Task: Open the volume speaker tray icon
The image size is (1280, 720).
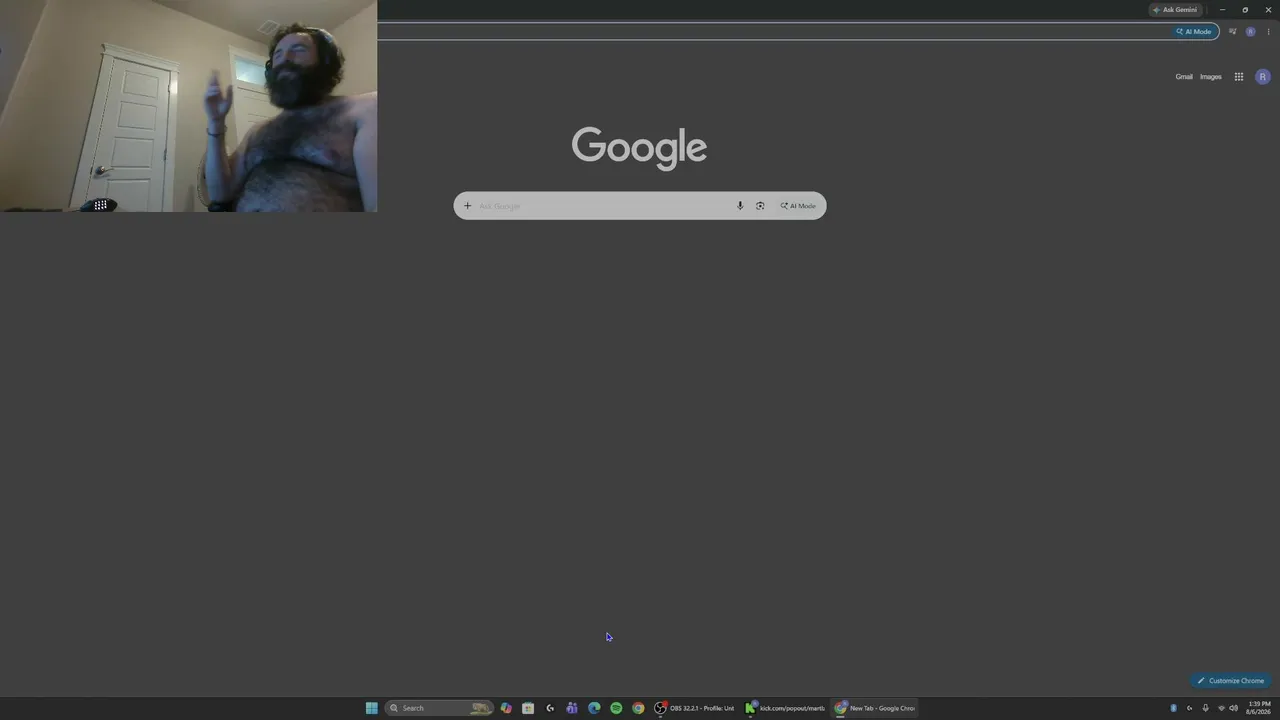Action: point(1234,708)
